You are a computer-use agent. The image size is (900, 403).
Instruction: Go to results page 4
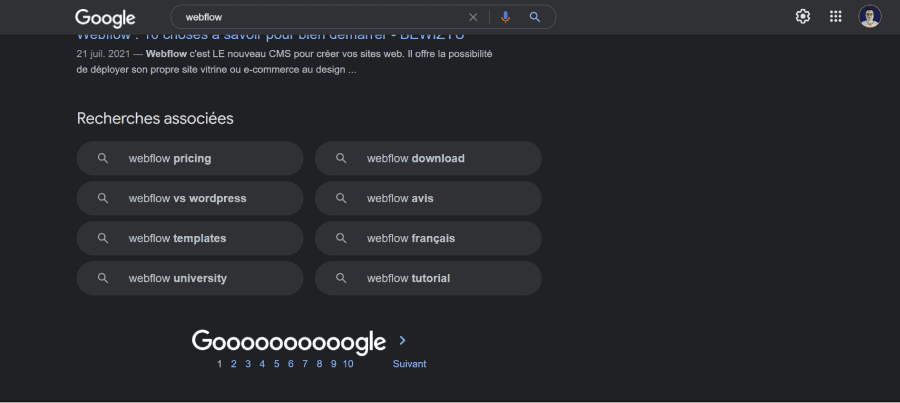(x=262, y=364)
